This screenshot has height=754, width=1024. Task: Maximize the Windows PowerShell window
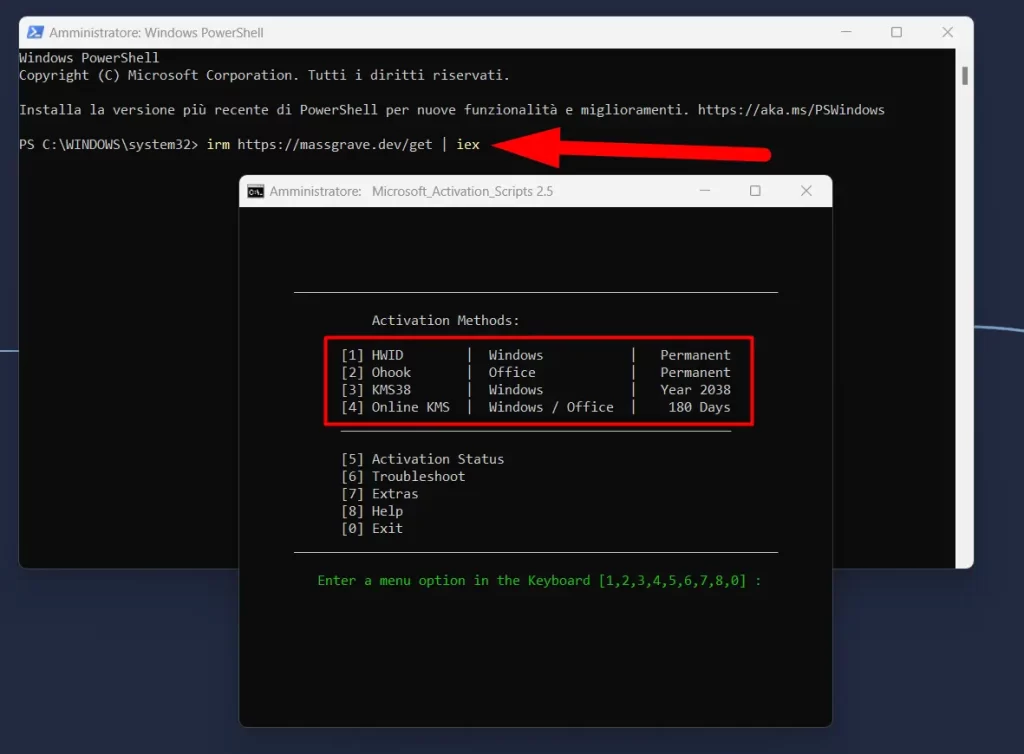coord(897,32)
